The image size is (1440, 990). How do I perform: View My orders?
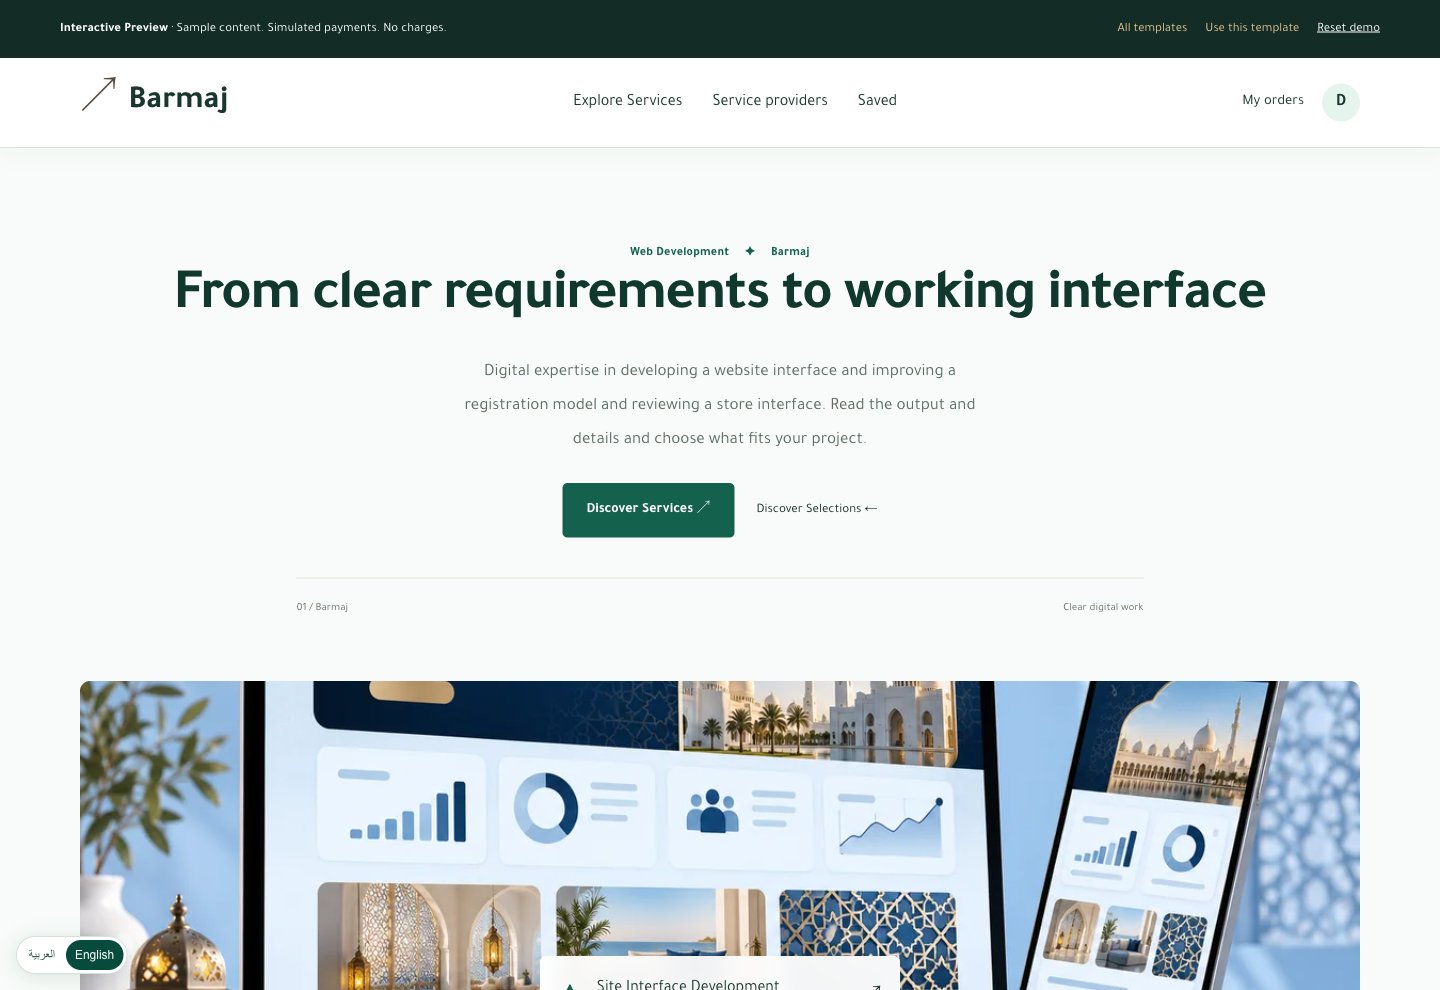(1273, 100)
